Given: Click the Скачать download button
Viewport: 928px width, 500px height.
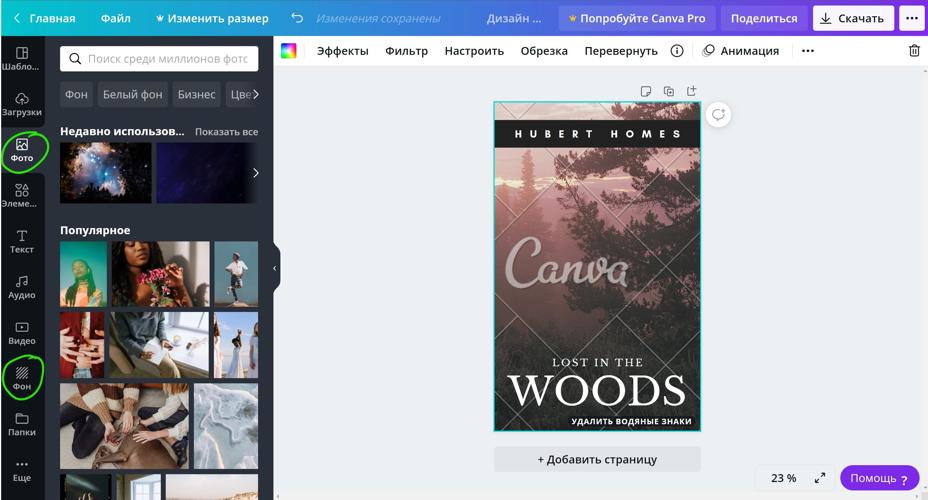Looking at the screenshot, I should [x=852, y=19].
